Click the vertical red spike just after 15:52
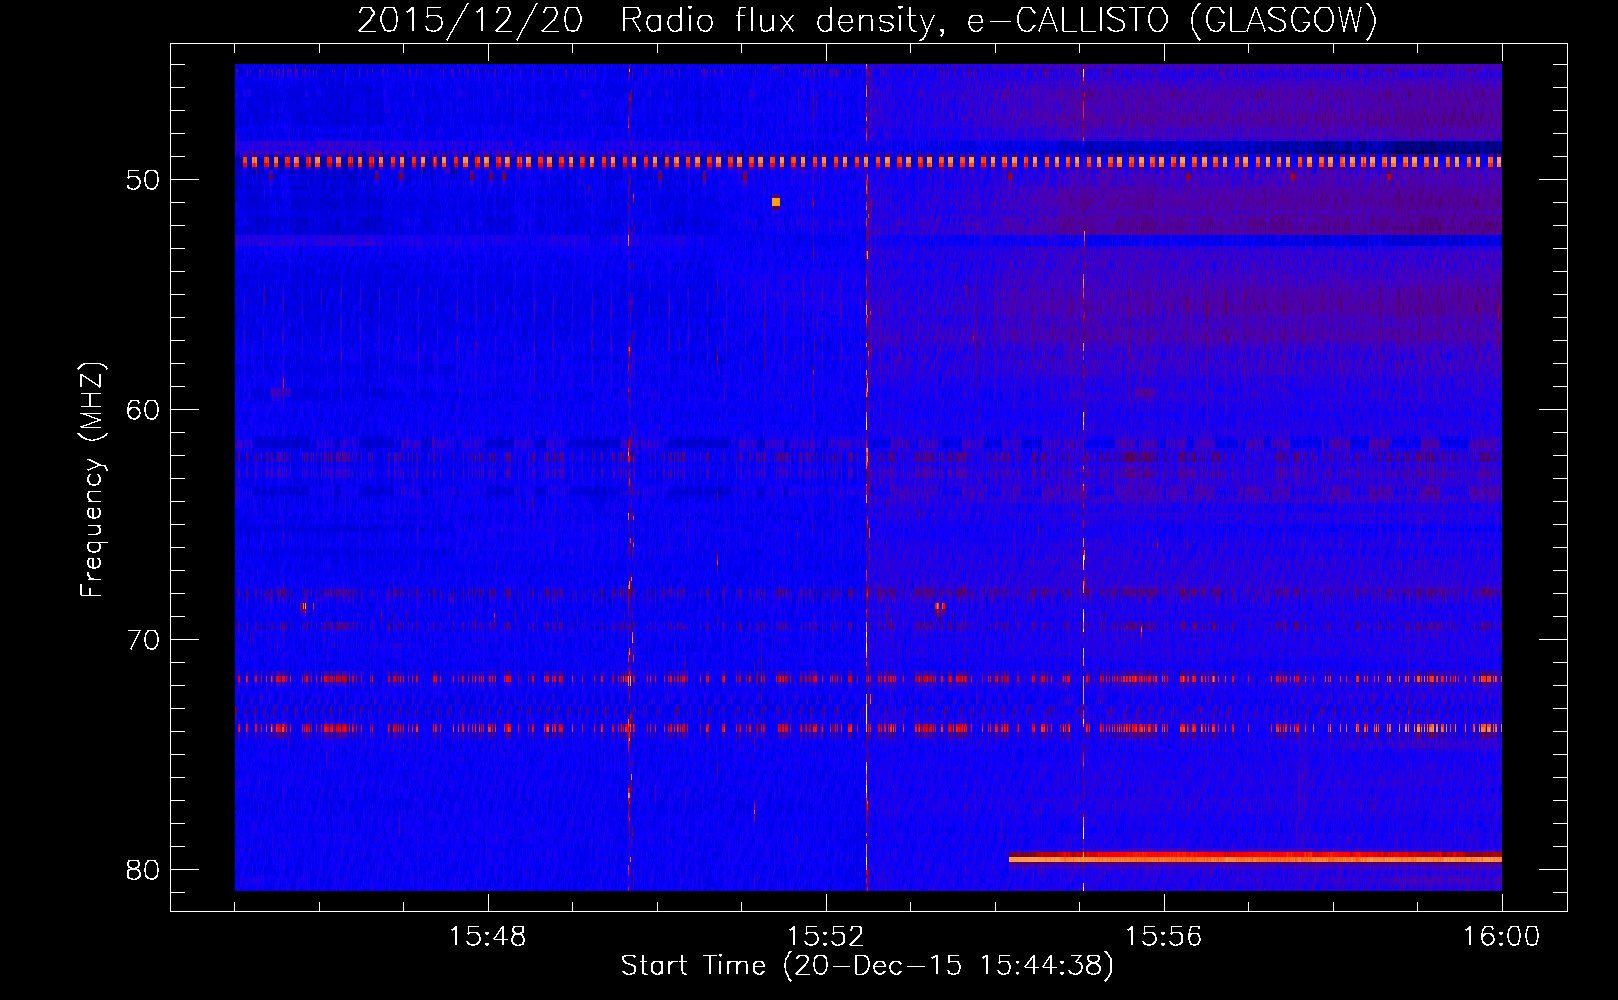The height and width of the screenshot is (1000, 1618). (x=866, y=477)
